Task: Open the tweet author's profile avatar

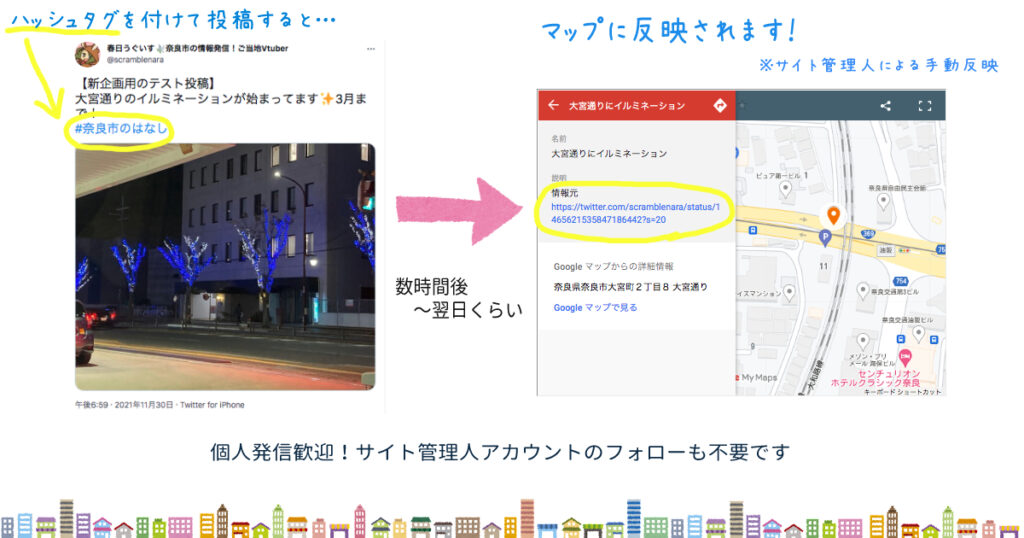Action: coord(90,53)
